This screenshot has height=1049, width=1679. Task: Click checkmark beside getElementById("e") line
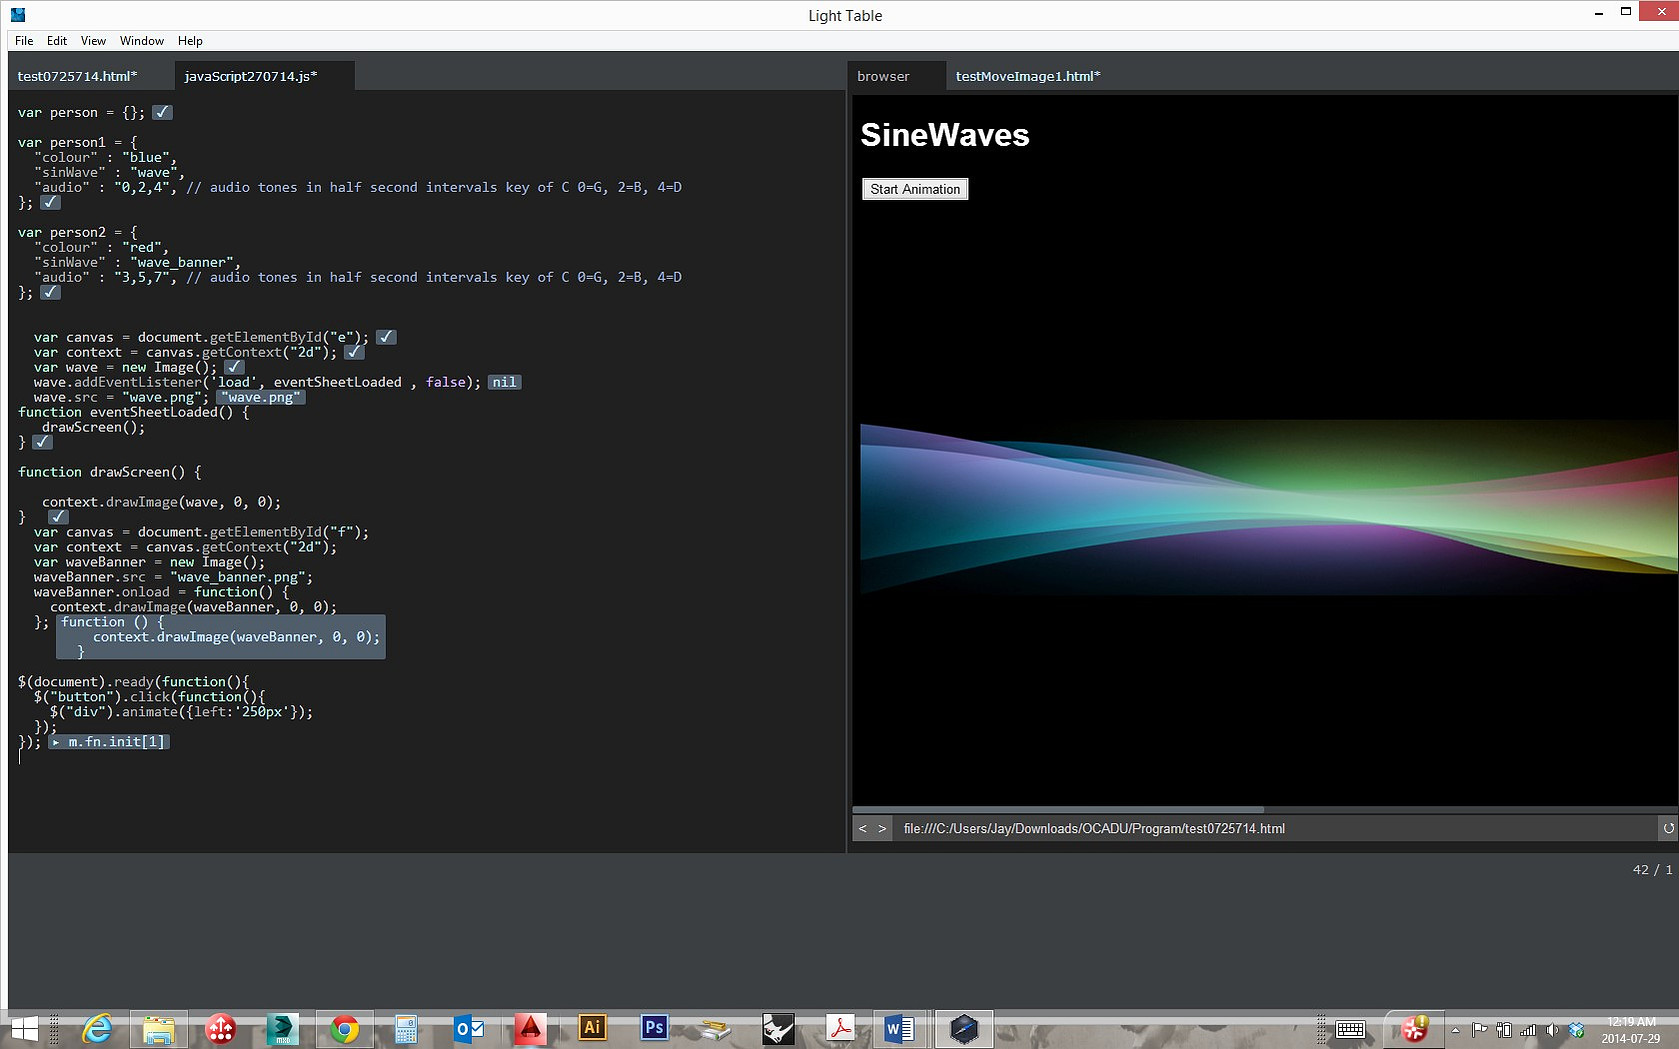pos(386,337)
